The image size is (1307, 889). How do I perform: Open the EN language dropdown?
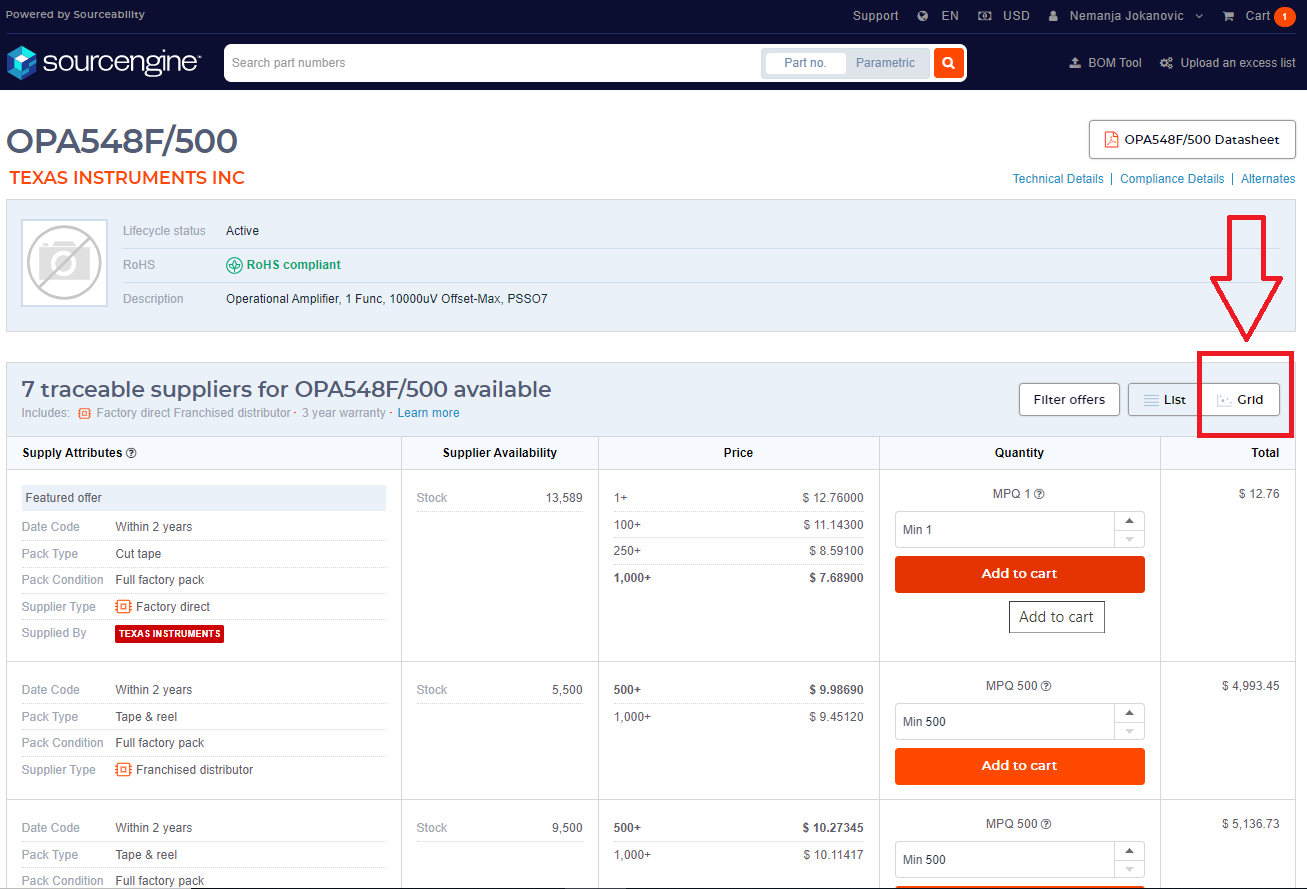950,16
